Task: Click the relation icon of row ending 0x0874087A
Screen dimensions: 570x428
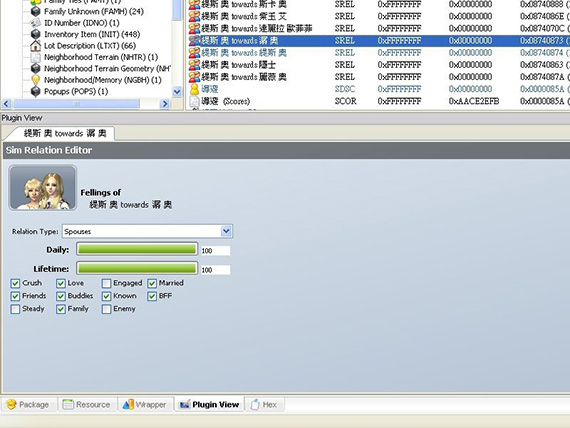Action: [194, 77]
